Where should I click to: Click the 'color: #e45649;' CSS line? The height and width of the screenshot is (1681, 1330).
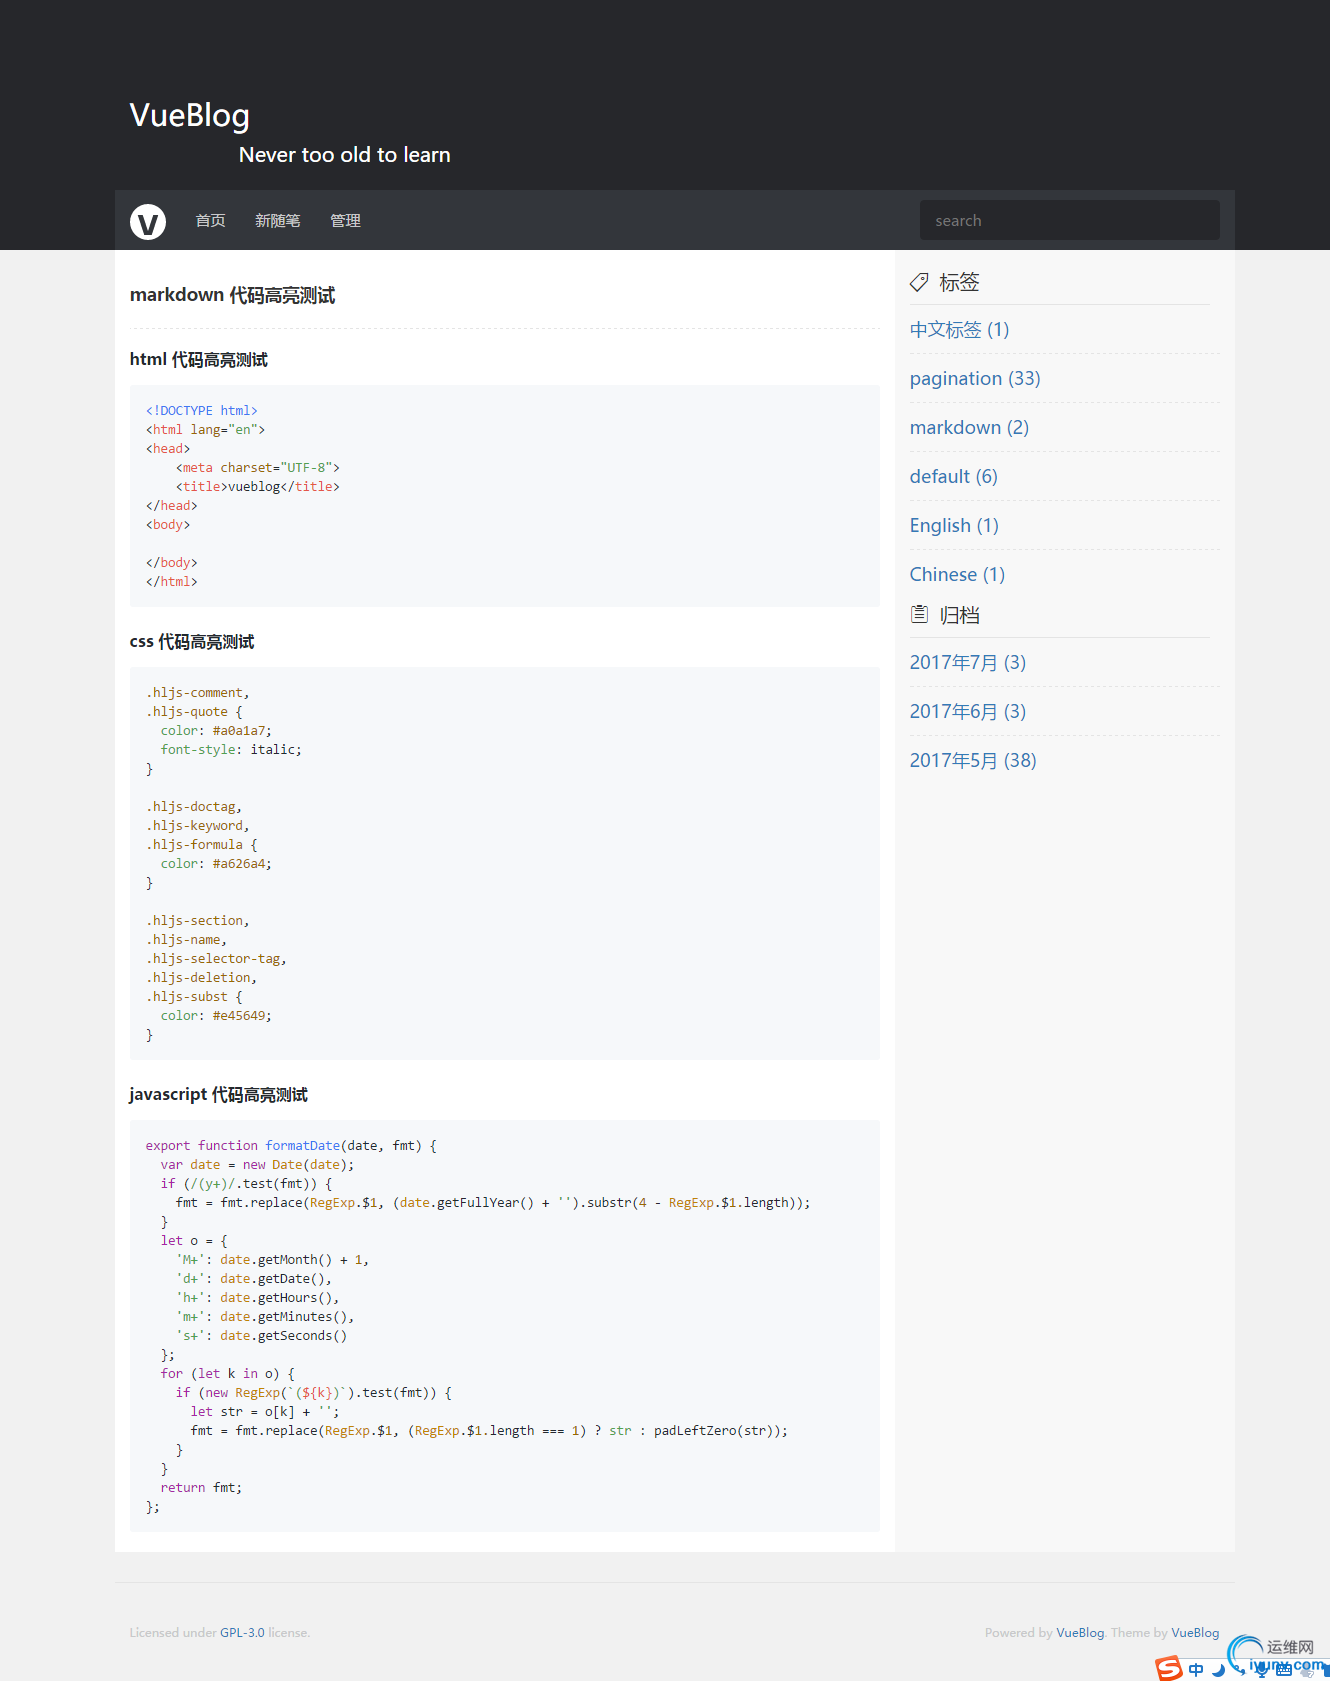(216, 1016)
